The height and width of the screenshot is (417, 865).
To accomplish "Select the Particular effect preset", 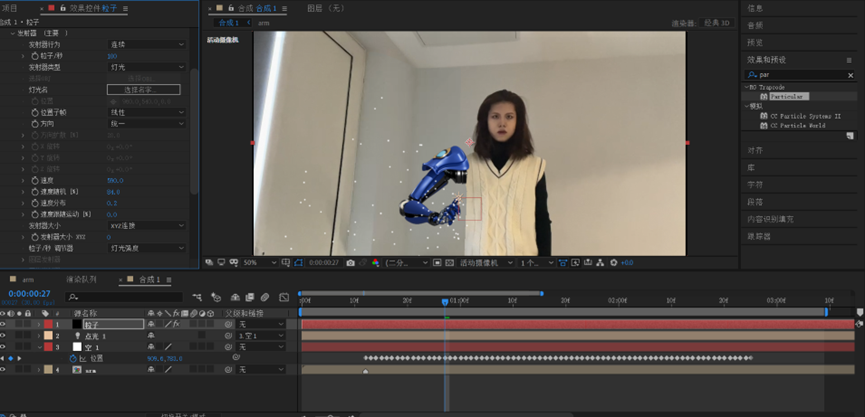I will tap(789, 97).
